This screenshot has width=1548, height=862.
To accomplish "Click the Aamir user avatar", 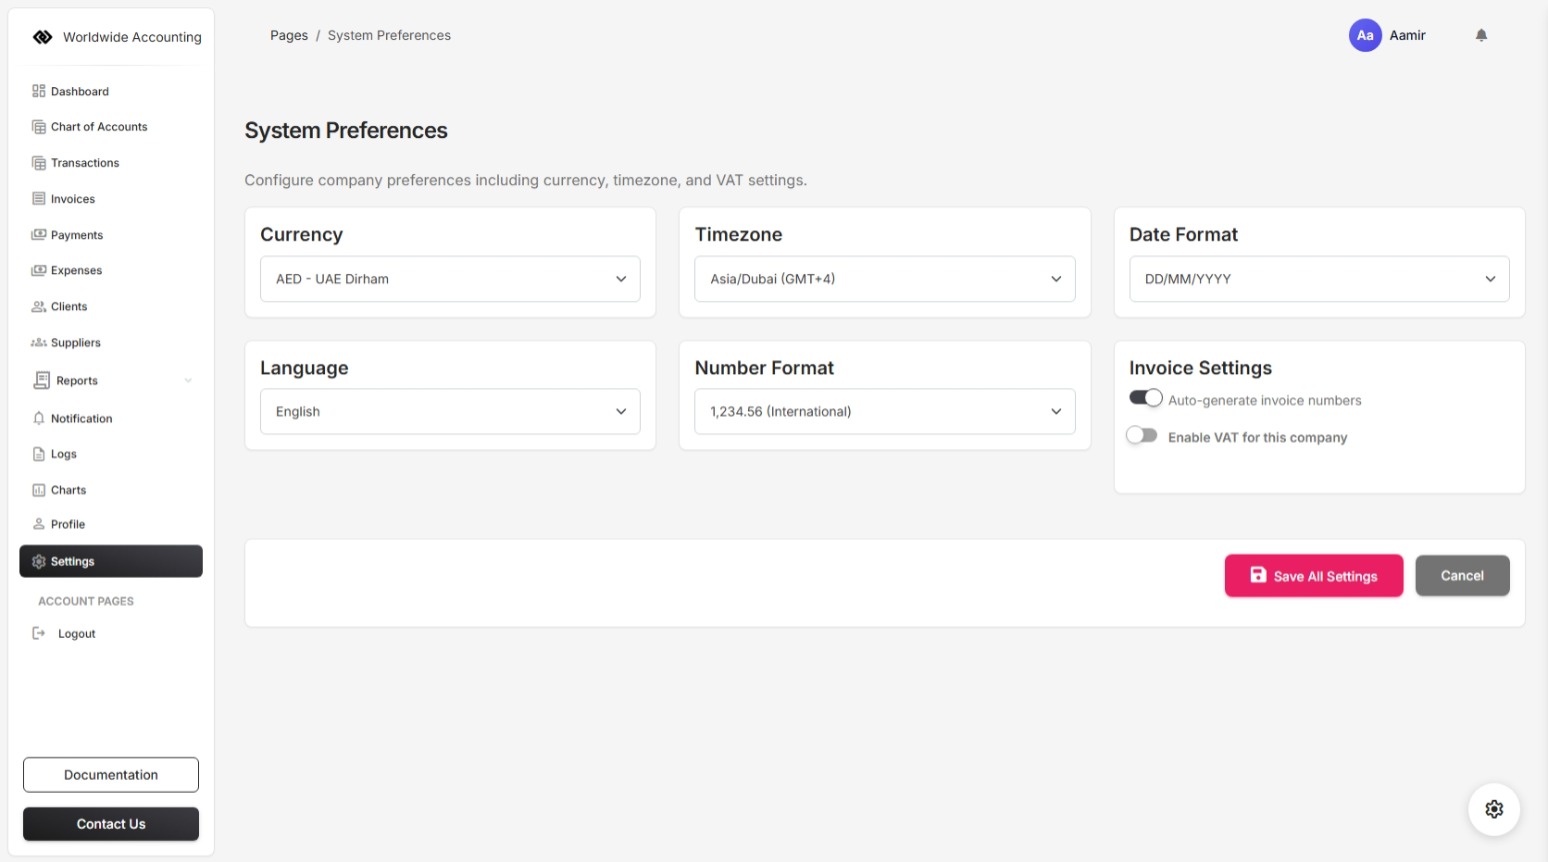I will [1365, 35].
